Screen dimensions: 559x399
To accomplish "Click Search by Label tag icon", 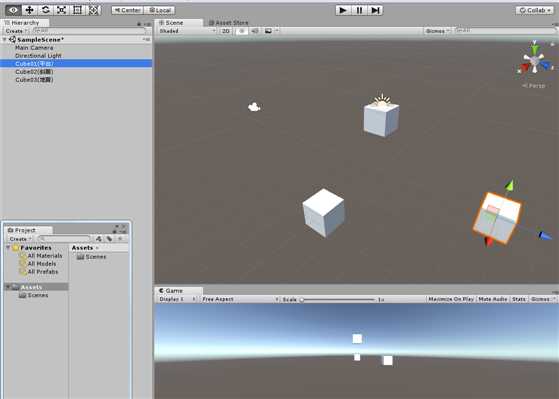I will [x=109, y=239].
